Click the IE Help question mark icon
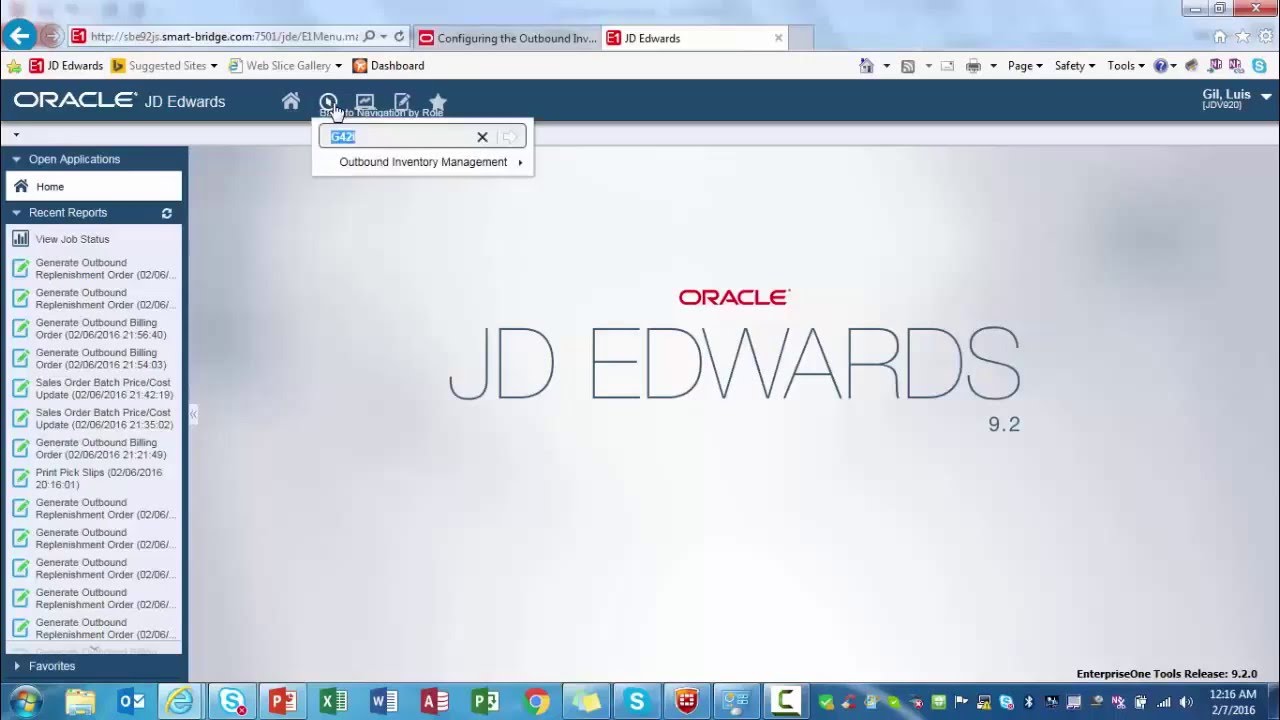The height and width of the screenshot is (720, 1280). pos(1160,66)
